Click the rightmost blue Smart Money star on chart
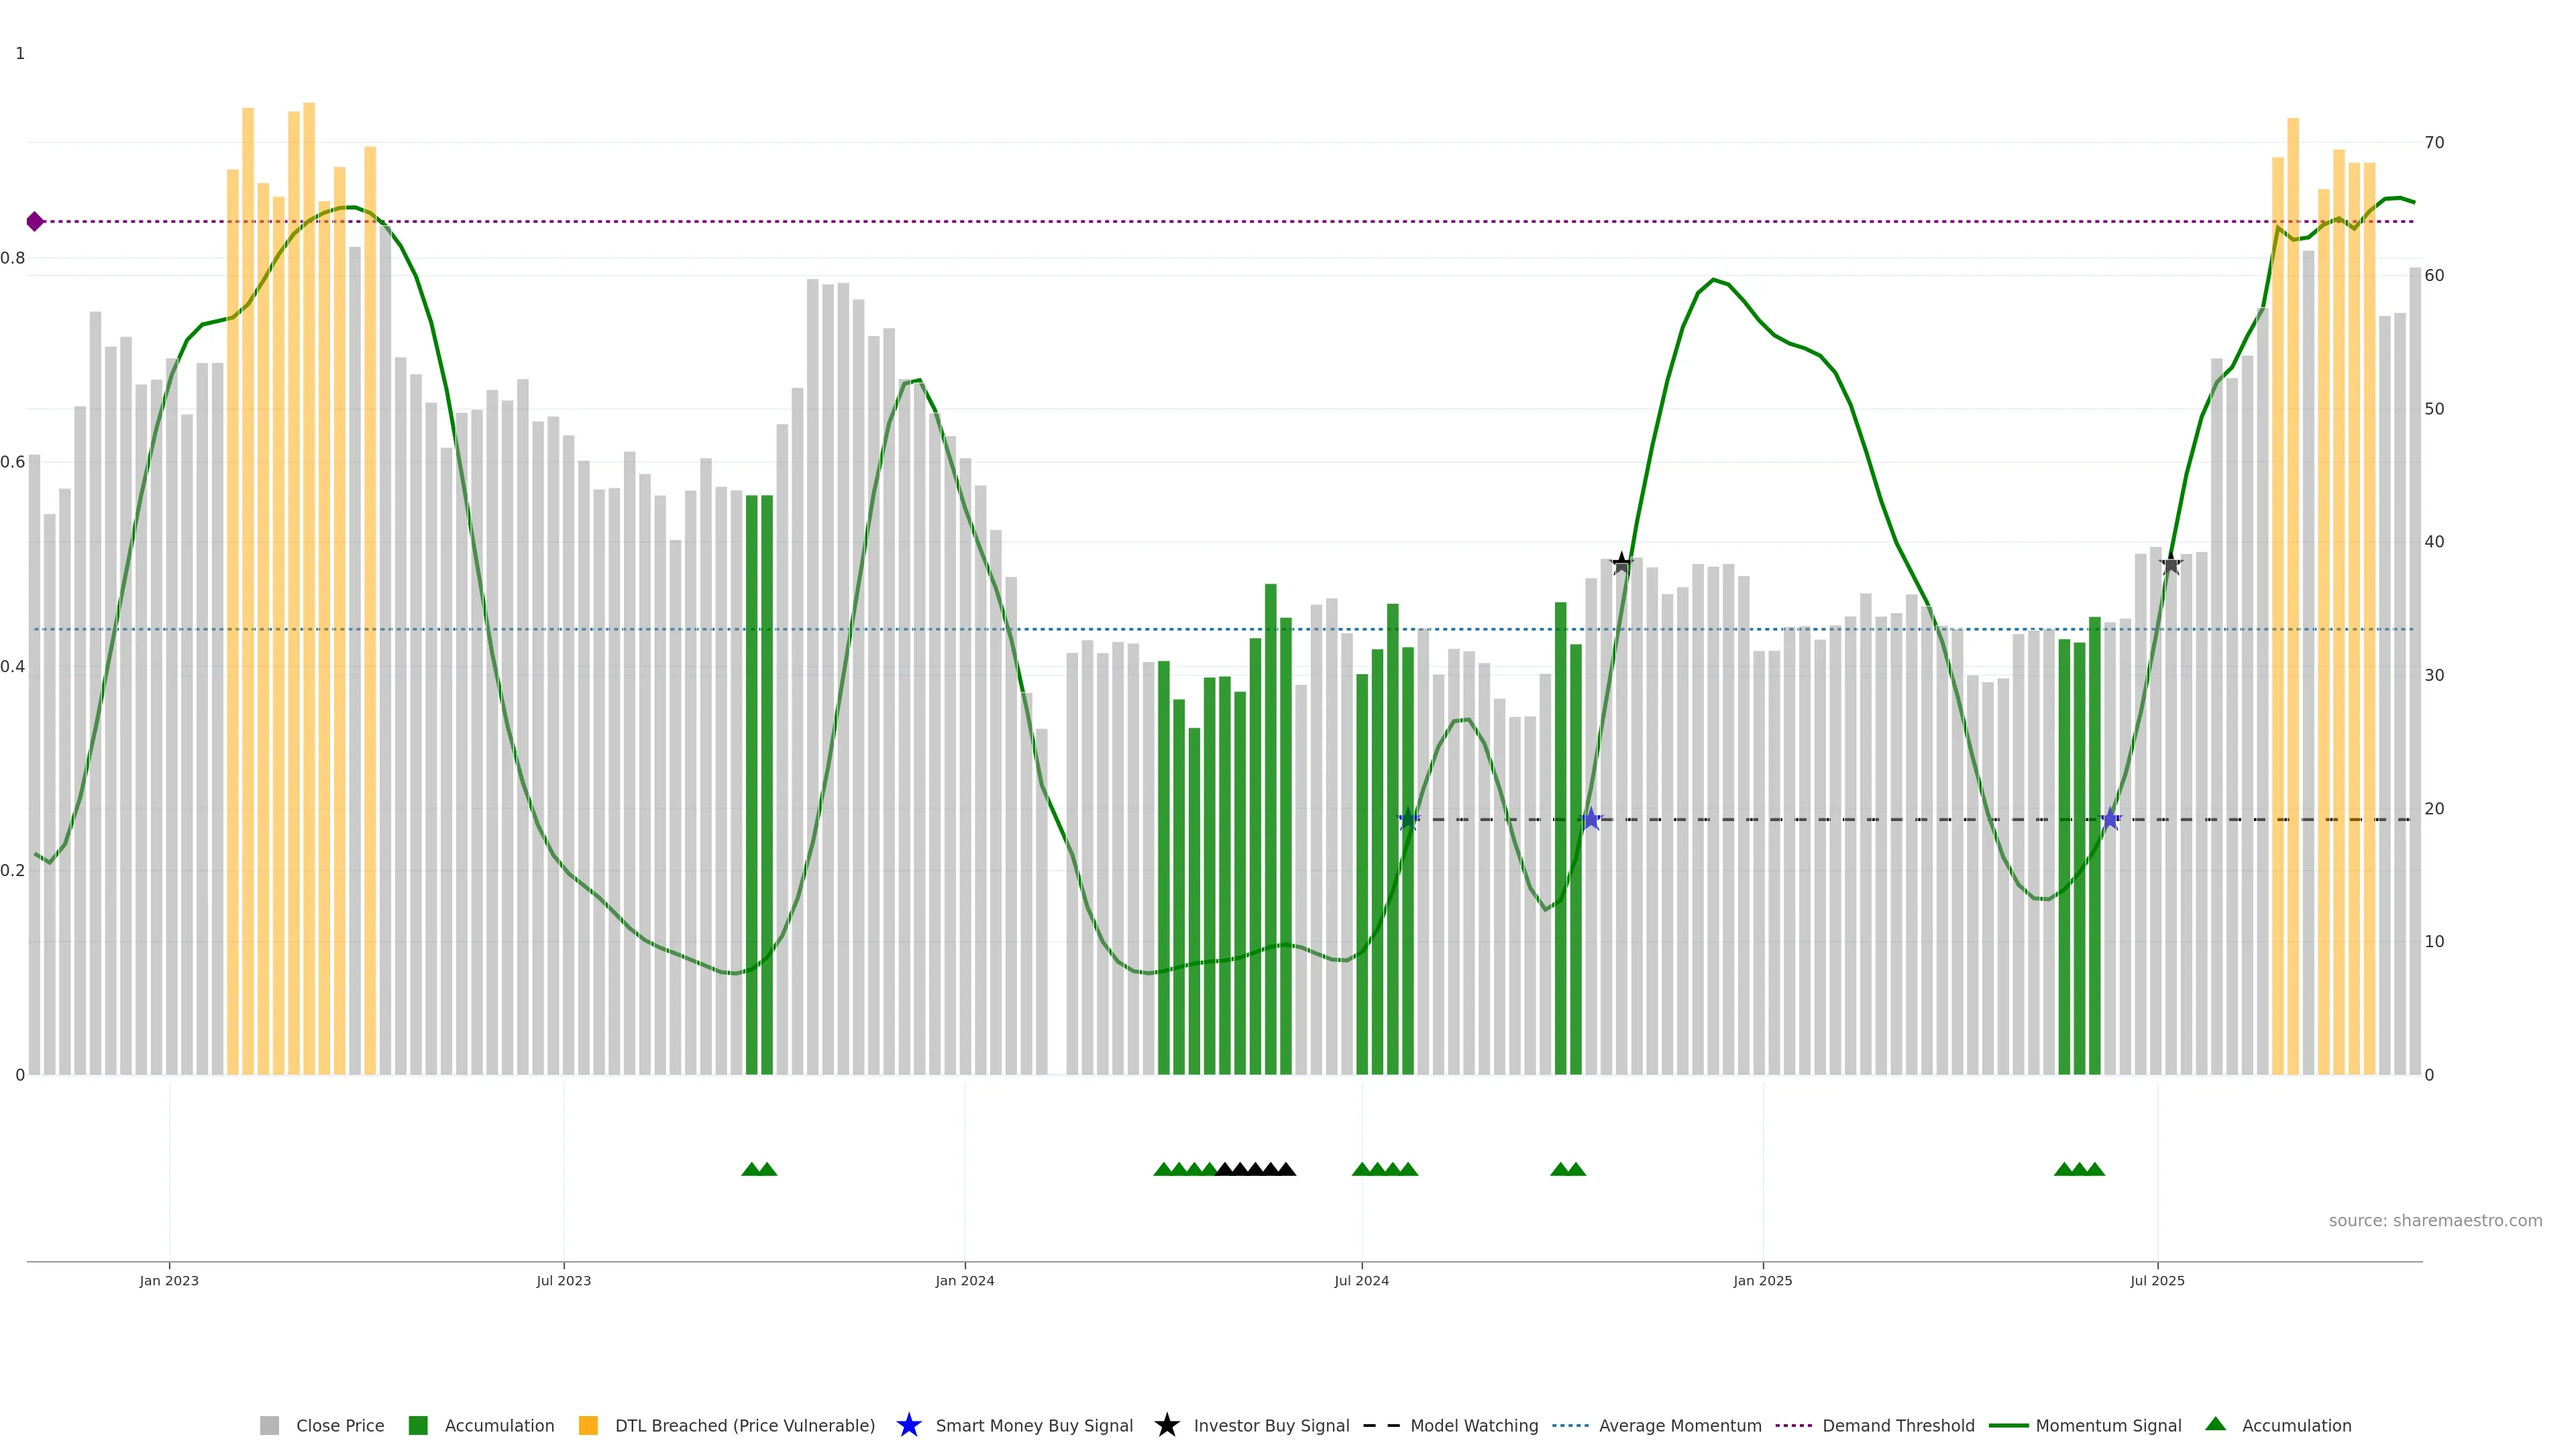This screenshot has width=2576, height=1449. [x=2110, y=819]
